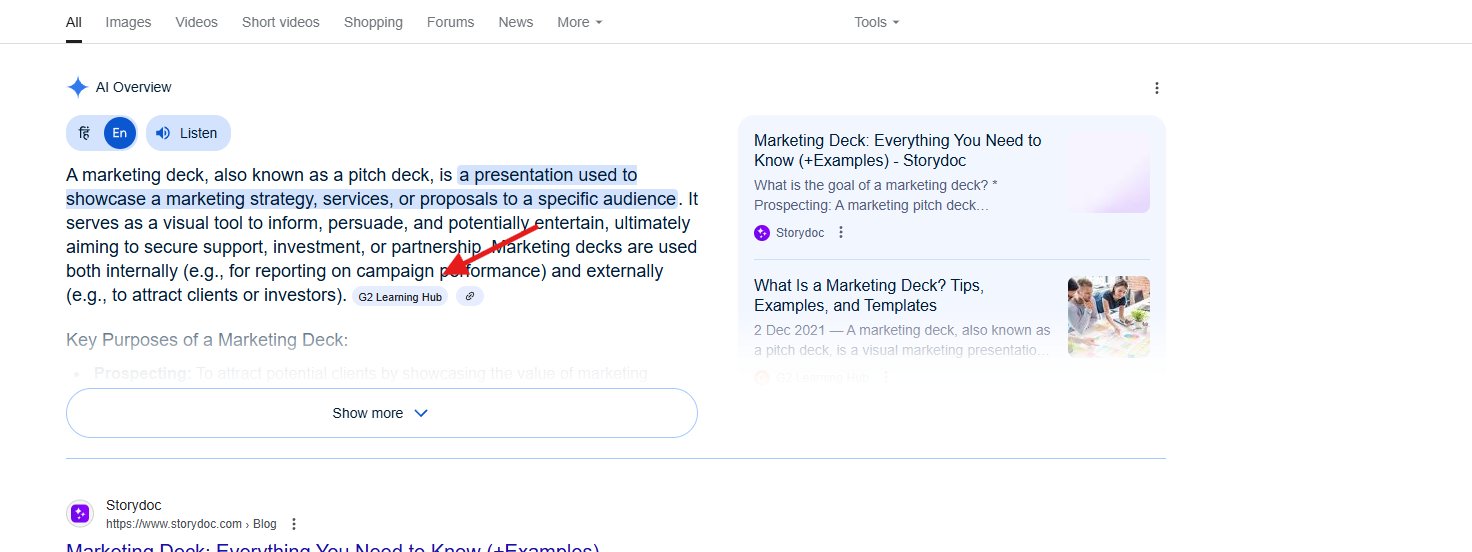1472x552 pixels.
Task: Open three-dot menu beside storydoc.com URL
Action: 294,524
